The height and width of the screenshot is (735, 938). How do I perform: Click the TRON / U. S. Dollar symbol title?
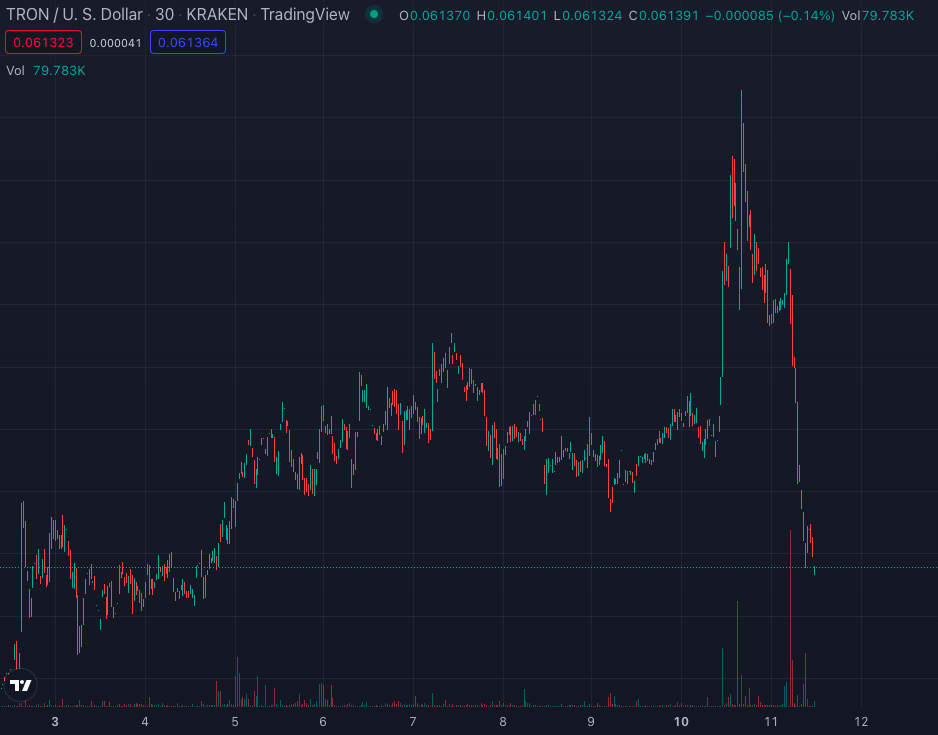(75, 15)
